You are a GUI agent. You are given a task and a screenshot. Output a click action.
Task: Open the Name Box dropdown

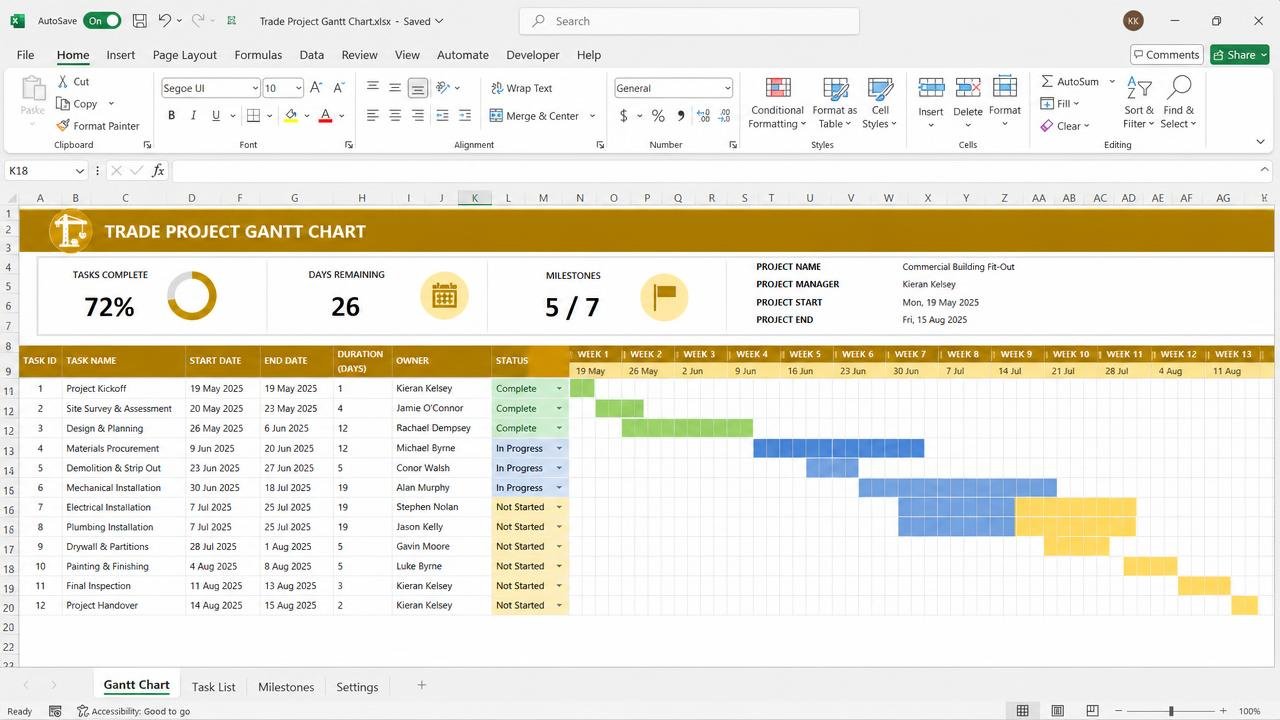(79, 171)
